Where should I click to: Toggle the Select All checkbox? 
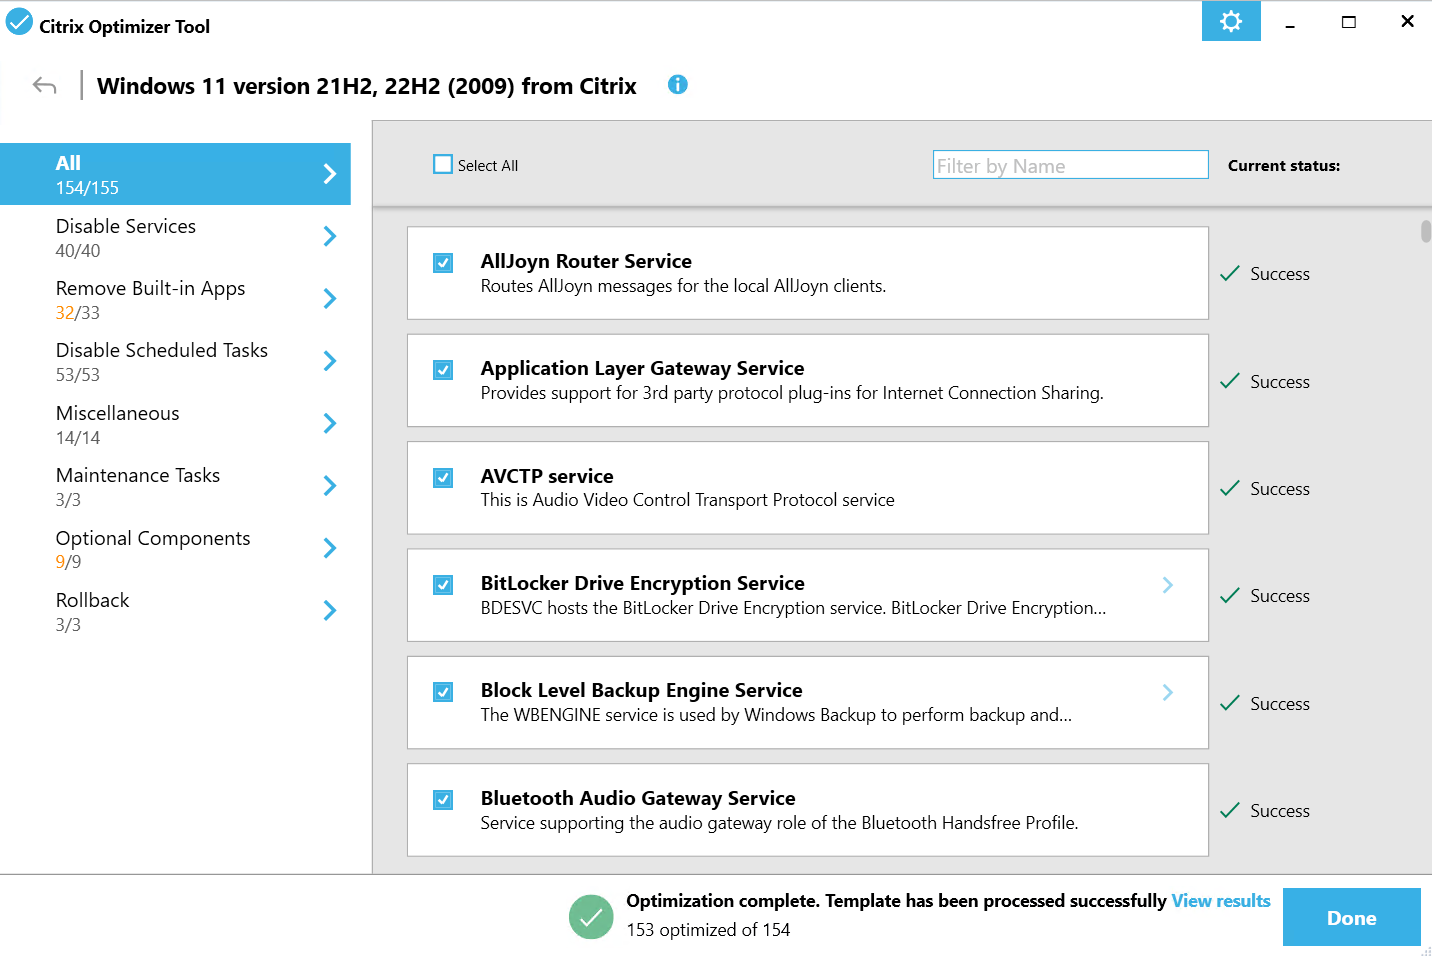tap(443, 164)
